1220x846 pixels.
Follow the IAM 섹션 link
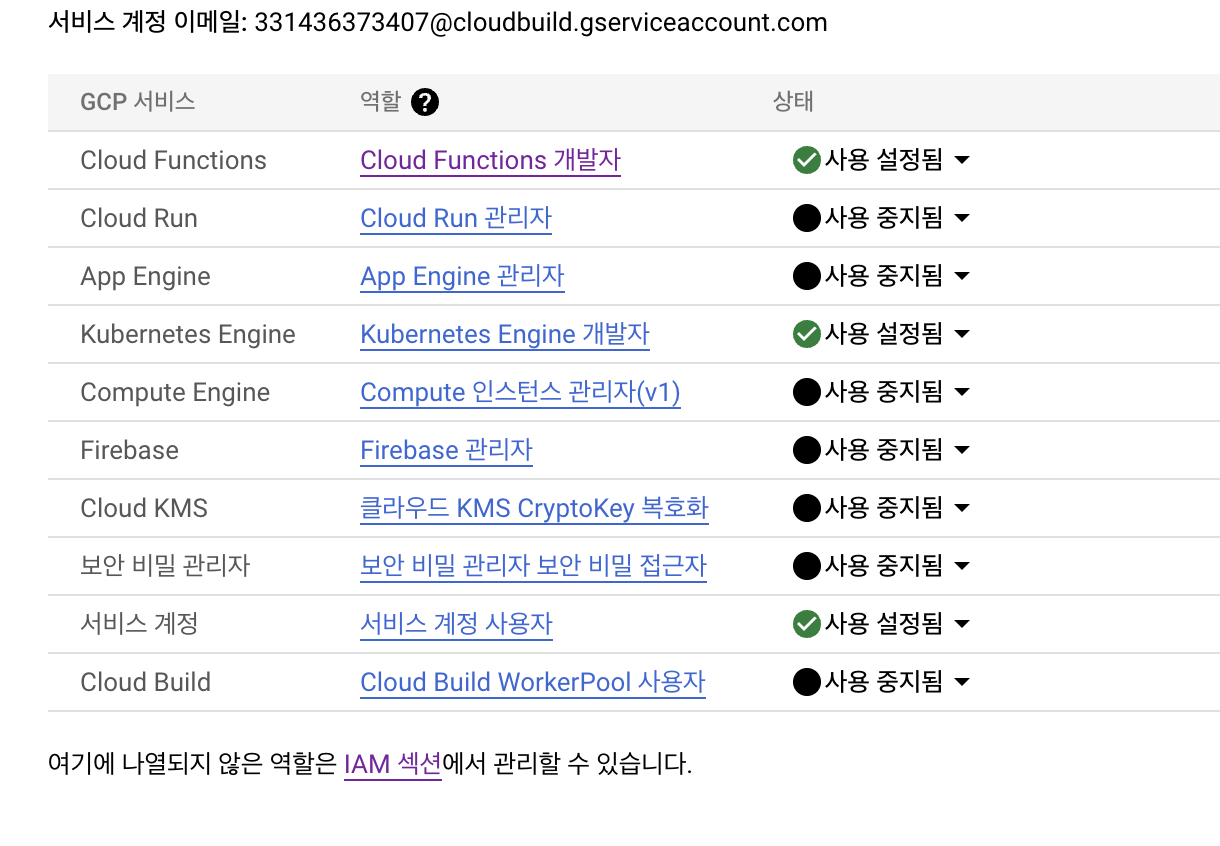click(392, 765)
